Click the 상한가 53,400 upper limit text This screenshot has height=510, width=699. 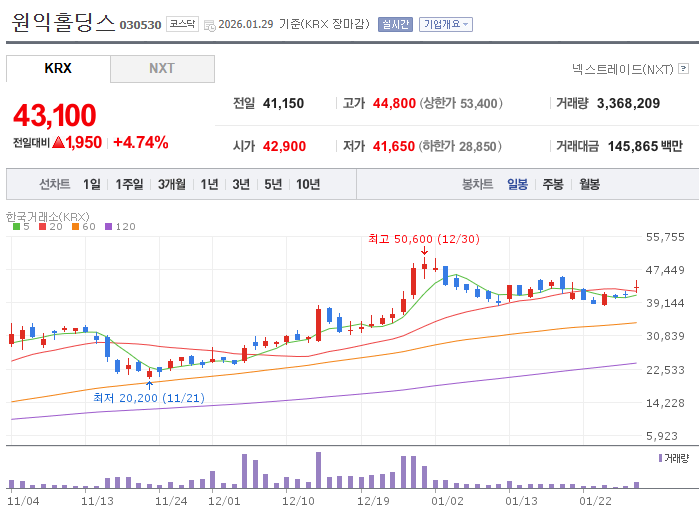click(461, 103)
